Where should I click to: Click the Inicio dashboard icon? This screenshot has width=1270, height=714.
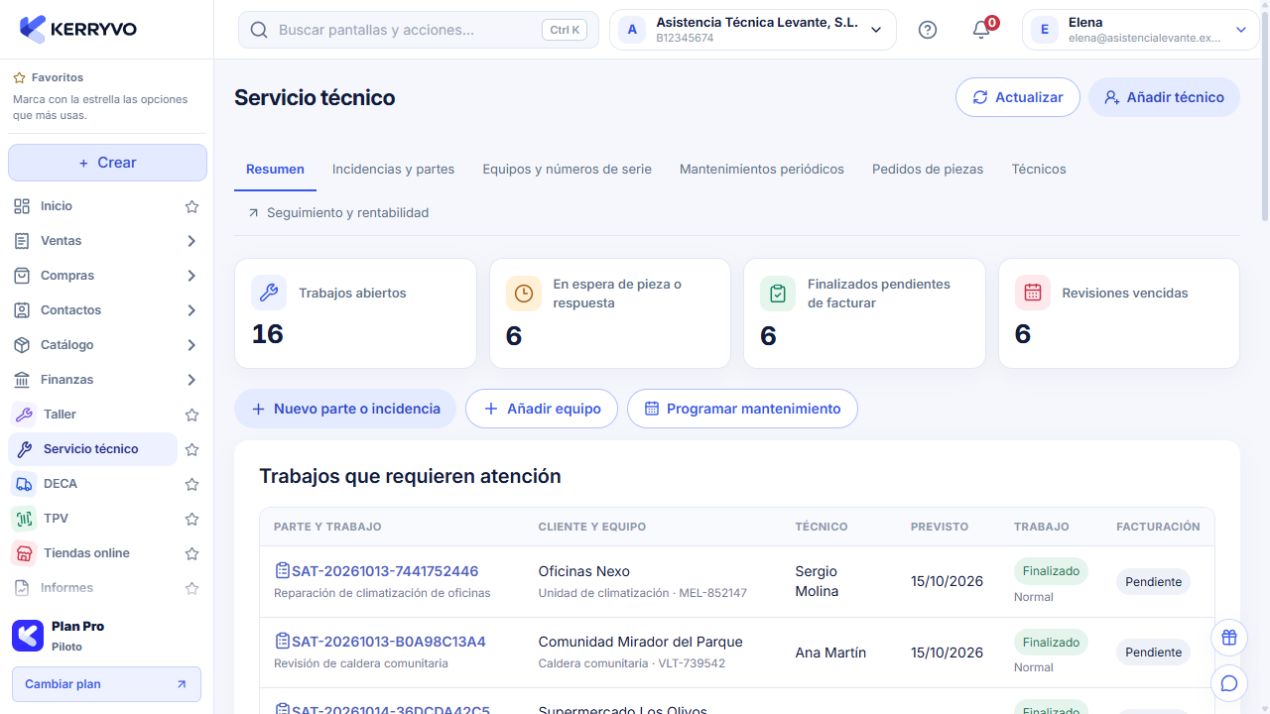coord(22,206)
